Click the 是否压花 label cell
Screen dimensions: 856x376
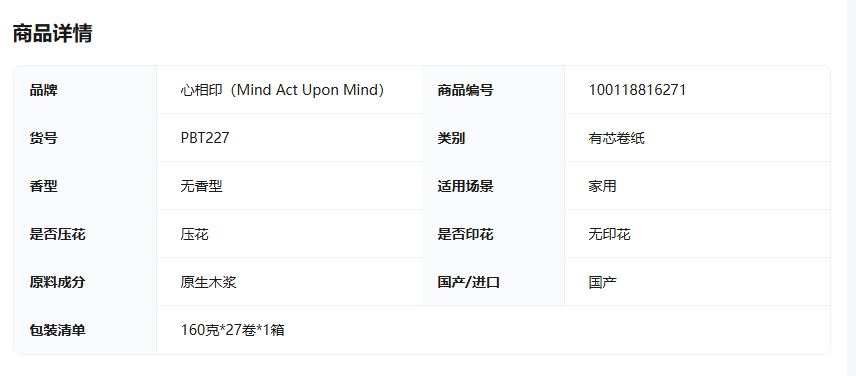point(85,234)
